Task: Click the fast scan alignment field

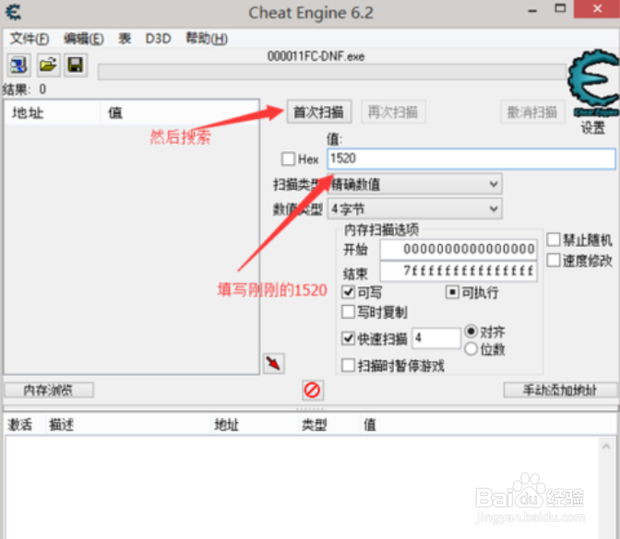Action: [x=436, y=338]
